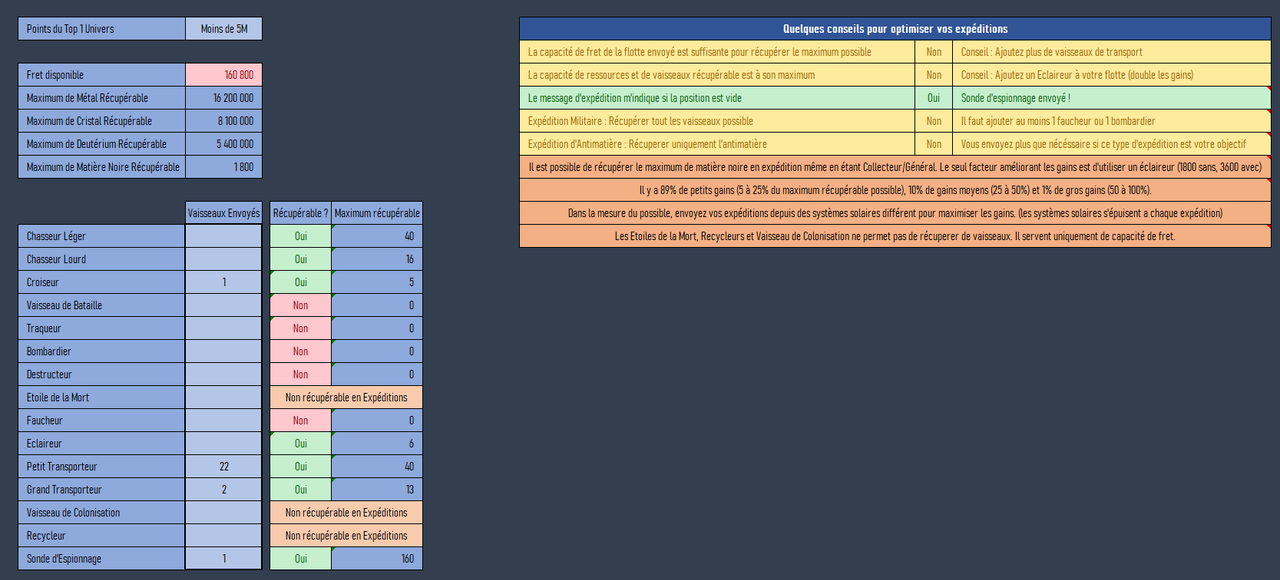Click the note about Etoiles de la Mort and Recycleurs
This screenshot has width=1280, height=580.
click(895, 236)
